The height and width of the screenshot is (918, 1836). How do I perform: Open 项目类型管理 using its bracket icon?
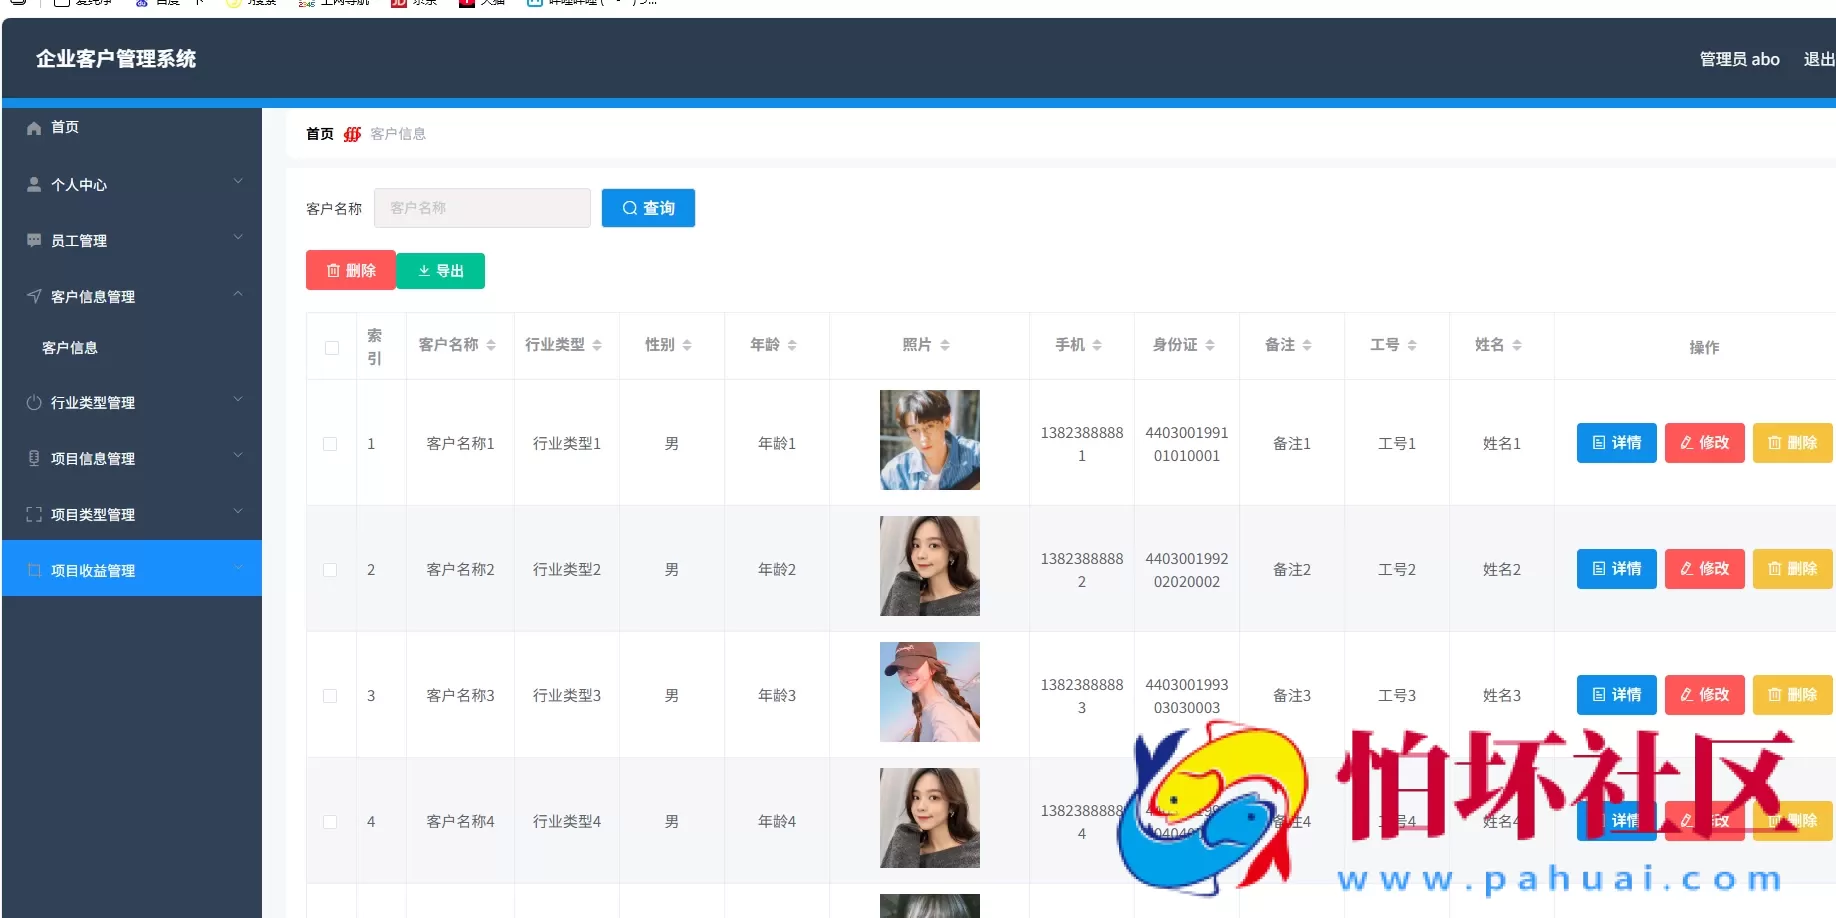coord(34,514)
